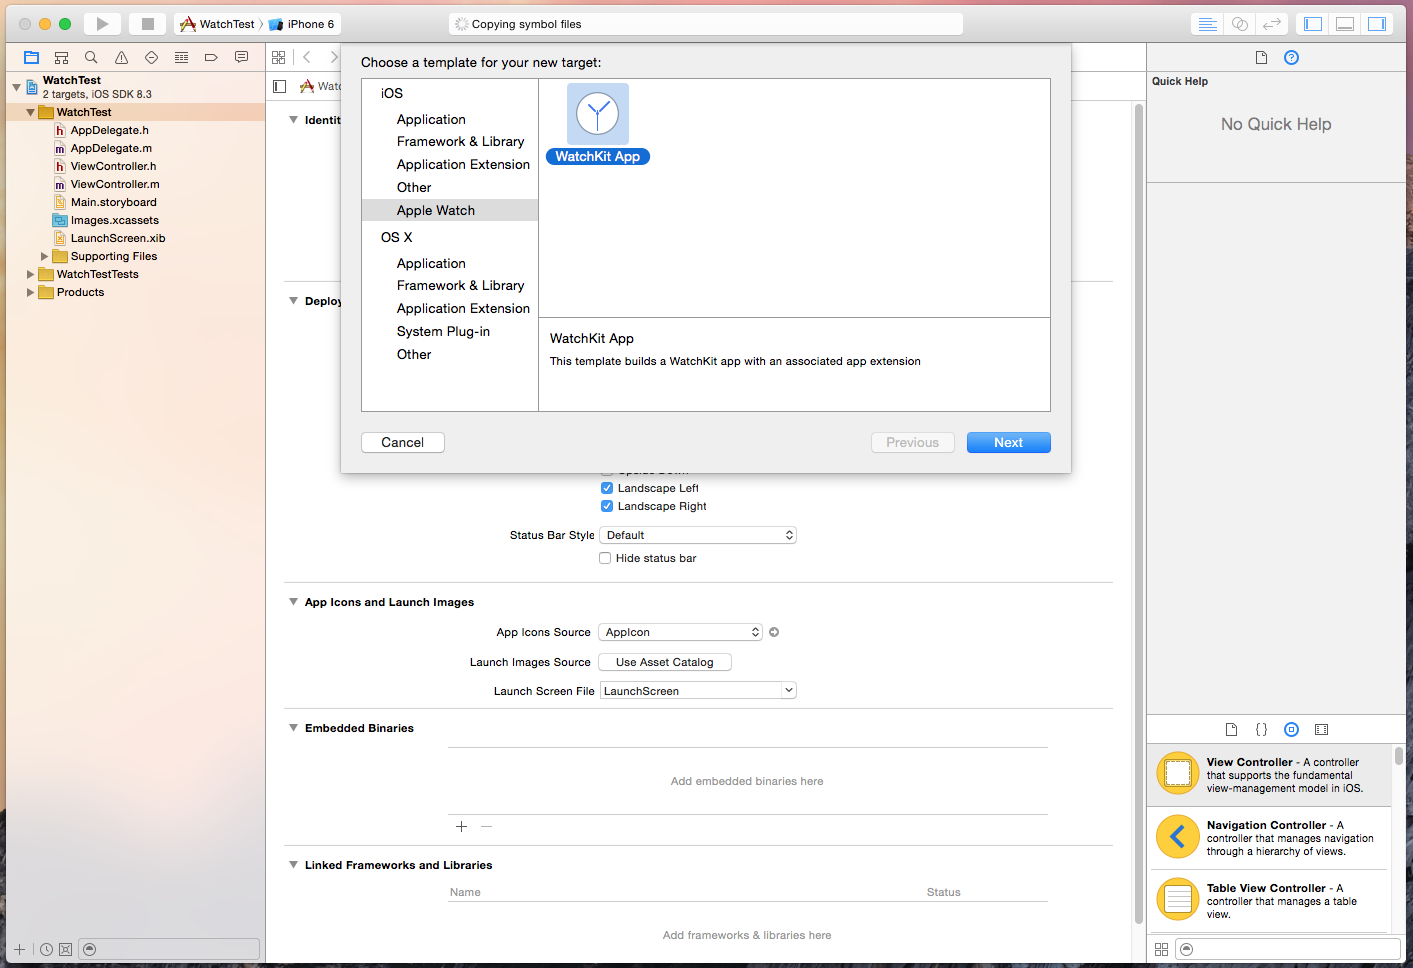
Task: Collapse App Icons and Launch Images section
Action: point(293,602)
